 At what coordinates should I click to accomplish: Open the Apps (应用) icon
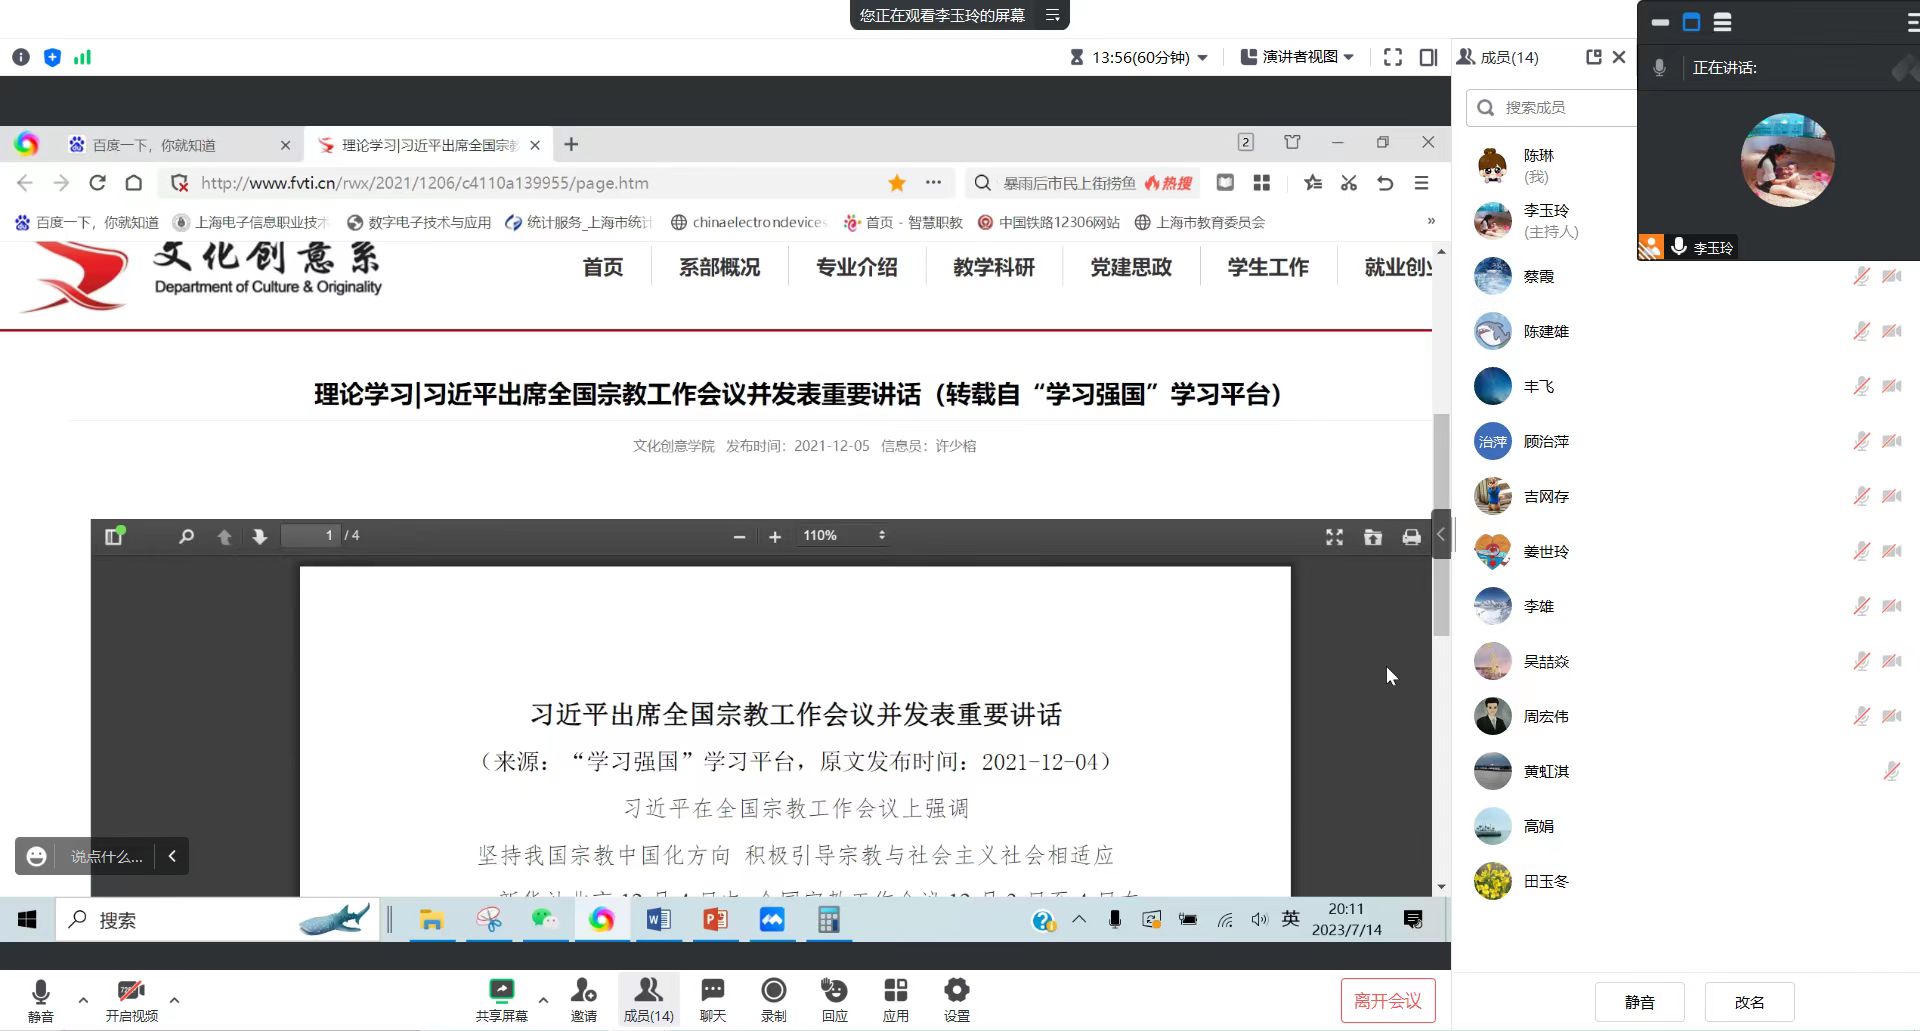click(895, 991)
